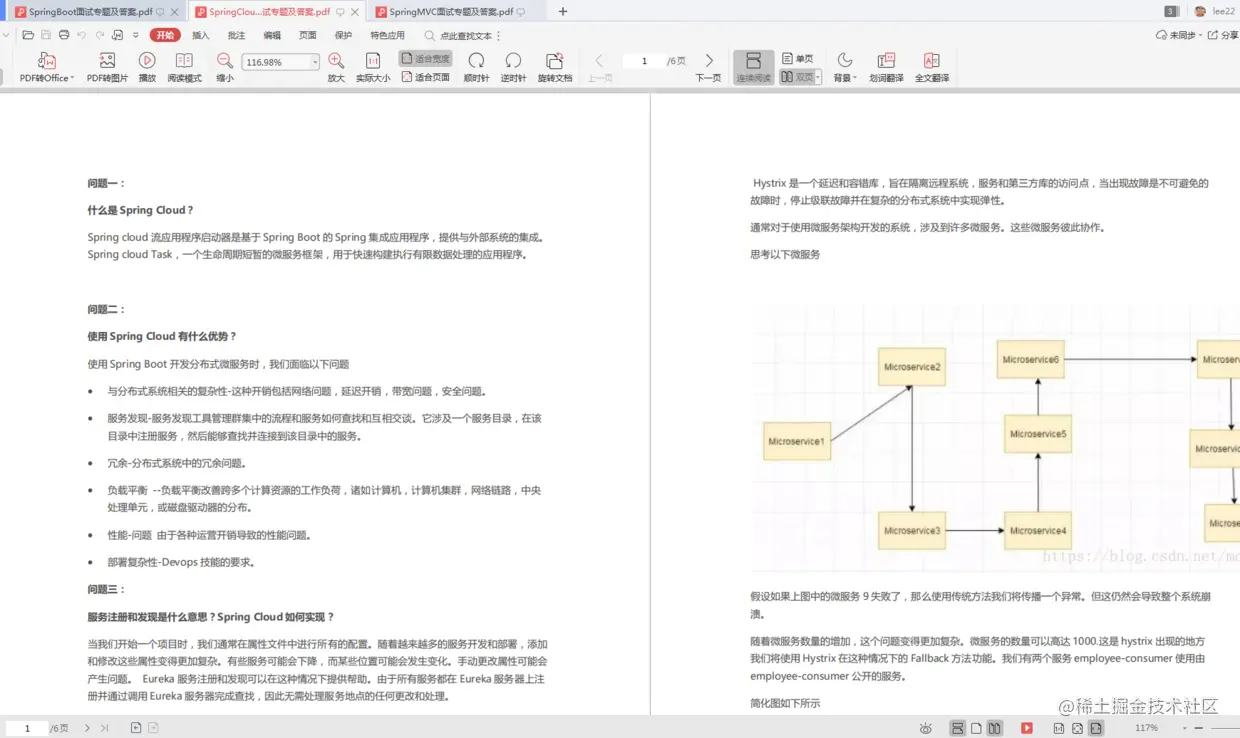The height and width of the screenshot is (738, 1240).
Task: Expand the quick access toolbar customize arrow
Action: (x=137, y=35)
